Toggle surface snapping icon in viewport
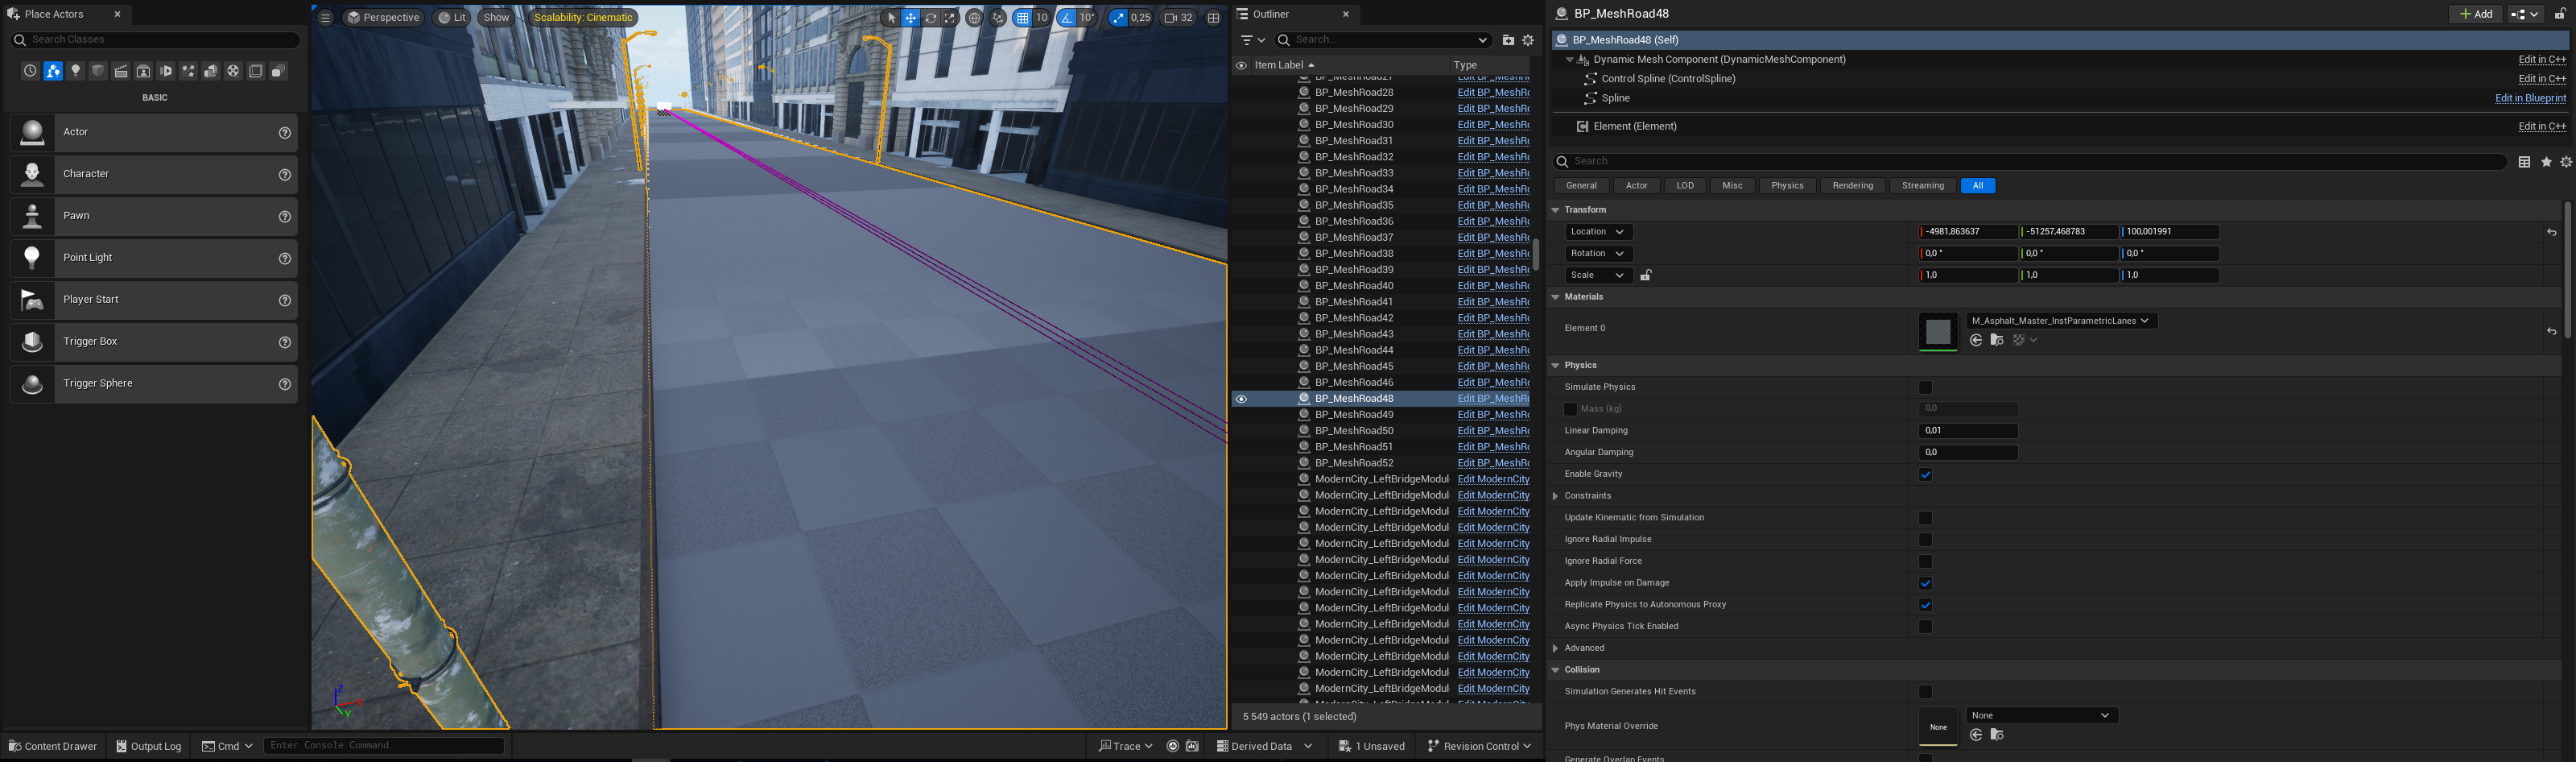 click(998, 18)
